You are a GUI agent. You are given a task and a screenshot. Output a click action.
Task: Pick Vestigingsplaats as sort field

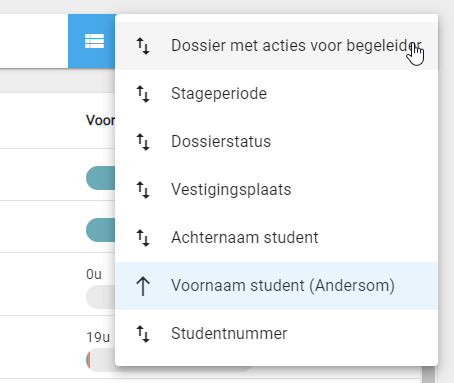pyautogui.click(x=276, y=190)
